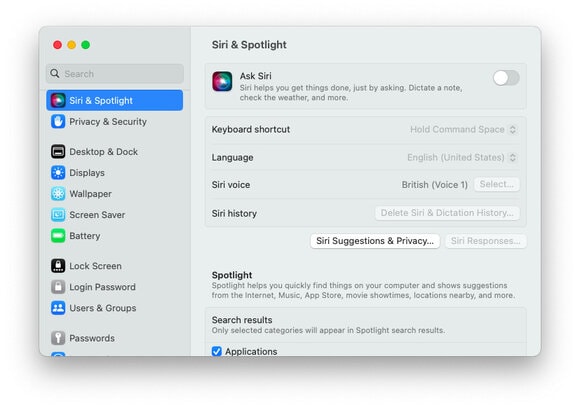The width and height of the screenshot is (580, 408).
Task: Uncheck the Applications checkbox
Action: click(217, 351)
